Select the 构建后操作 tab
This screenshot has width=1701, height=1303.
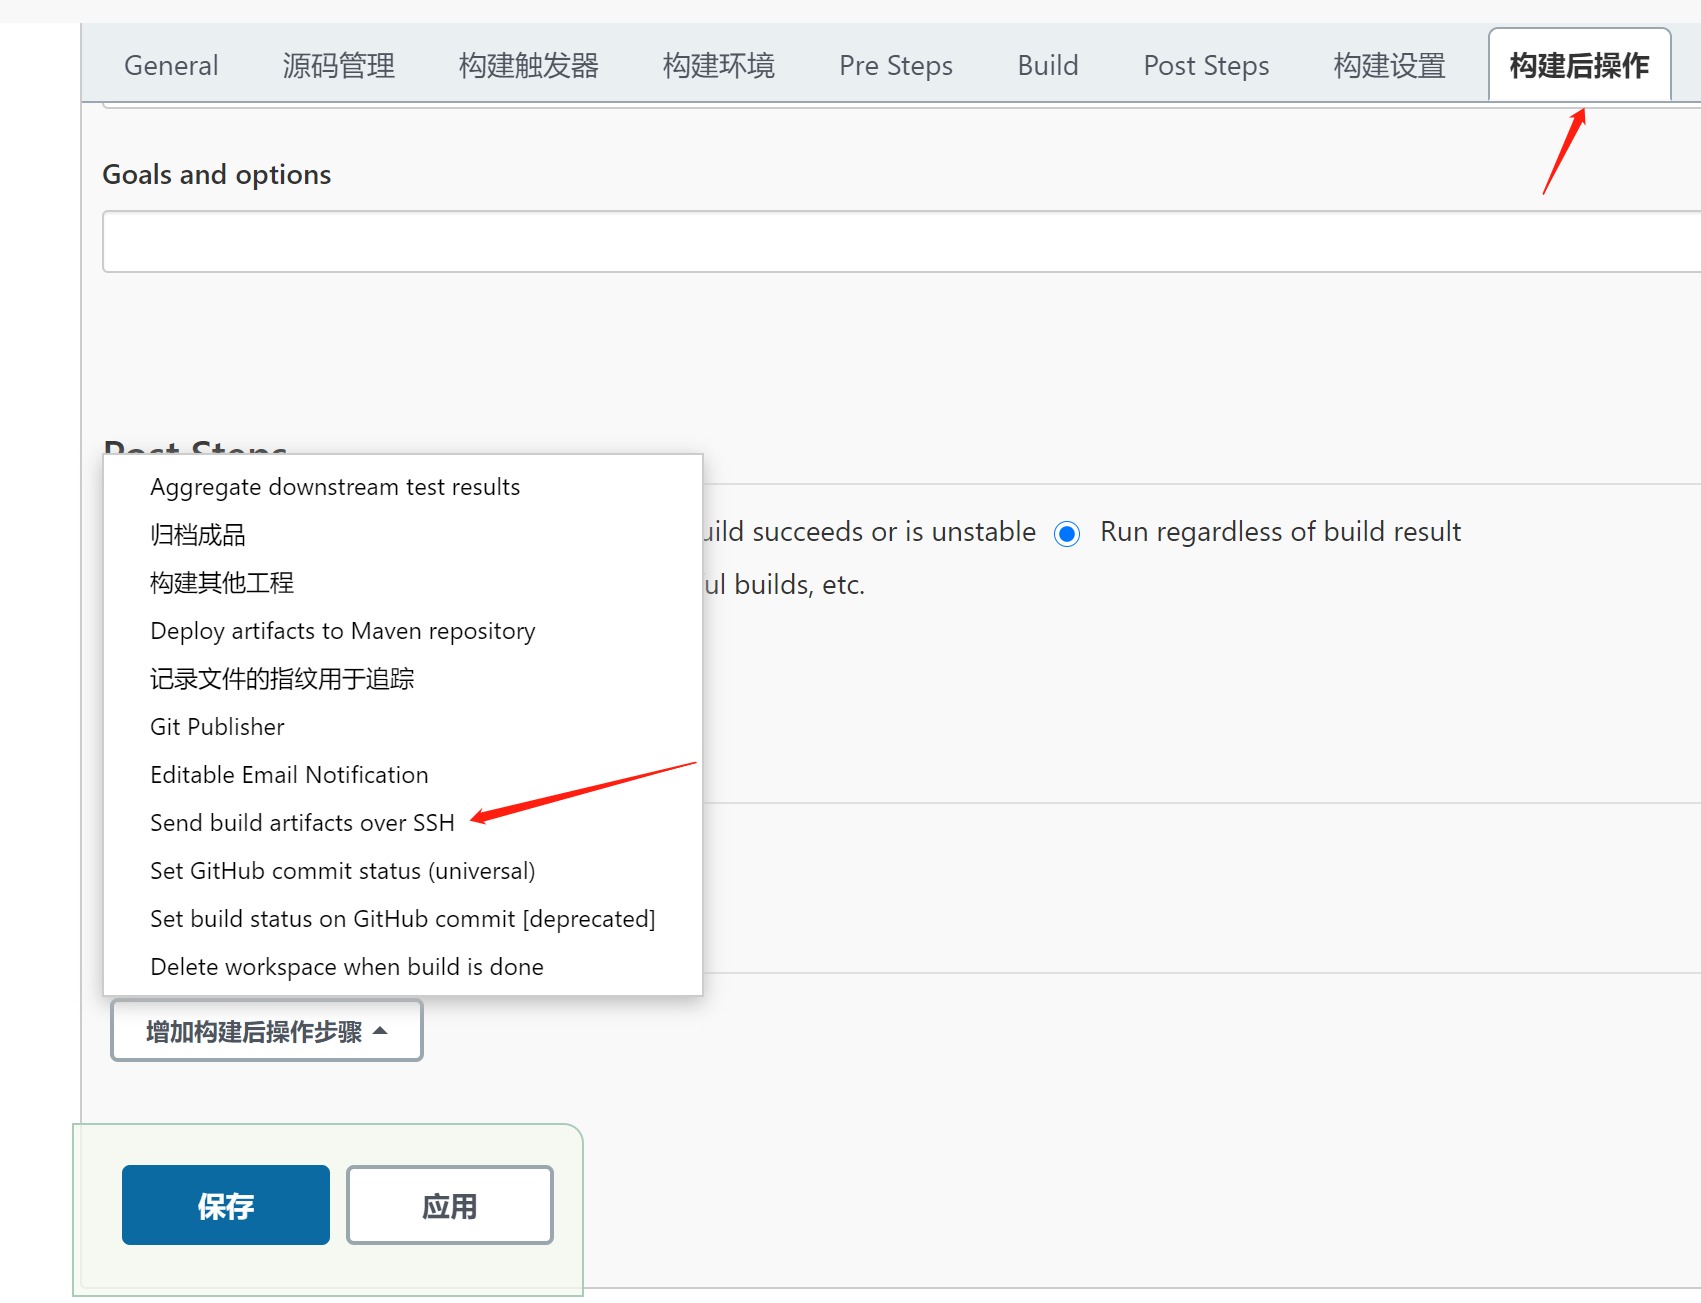click(1580, 66)
